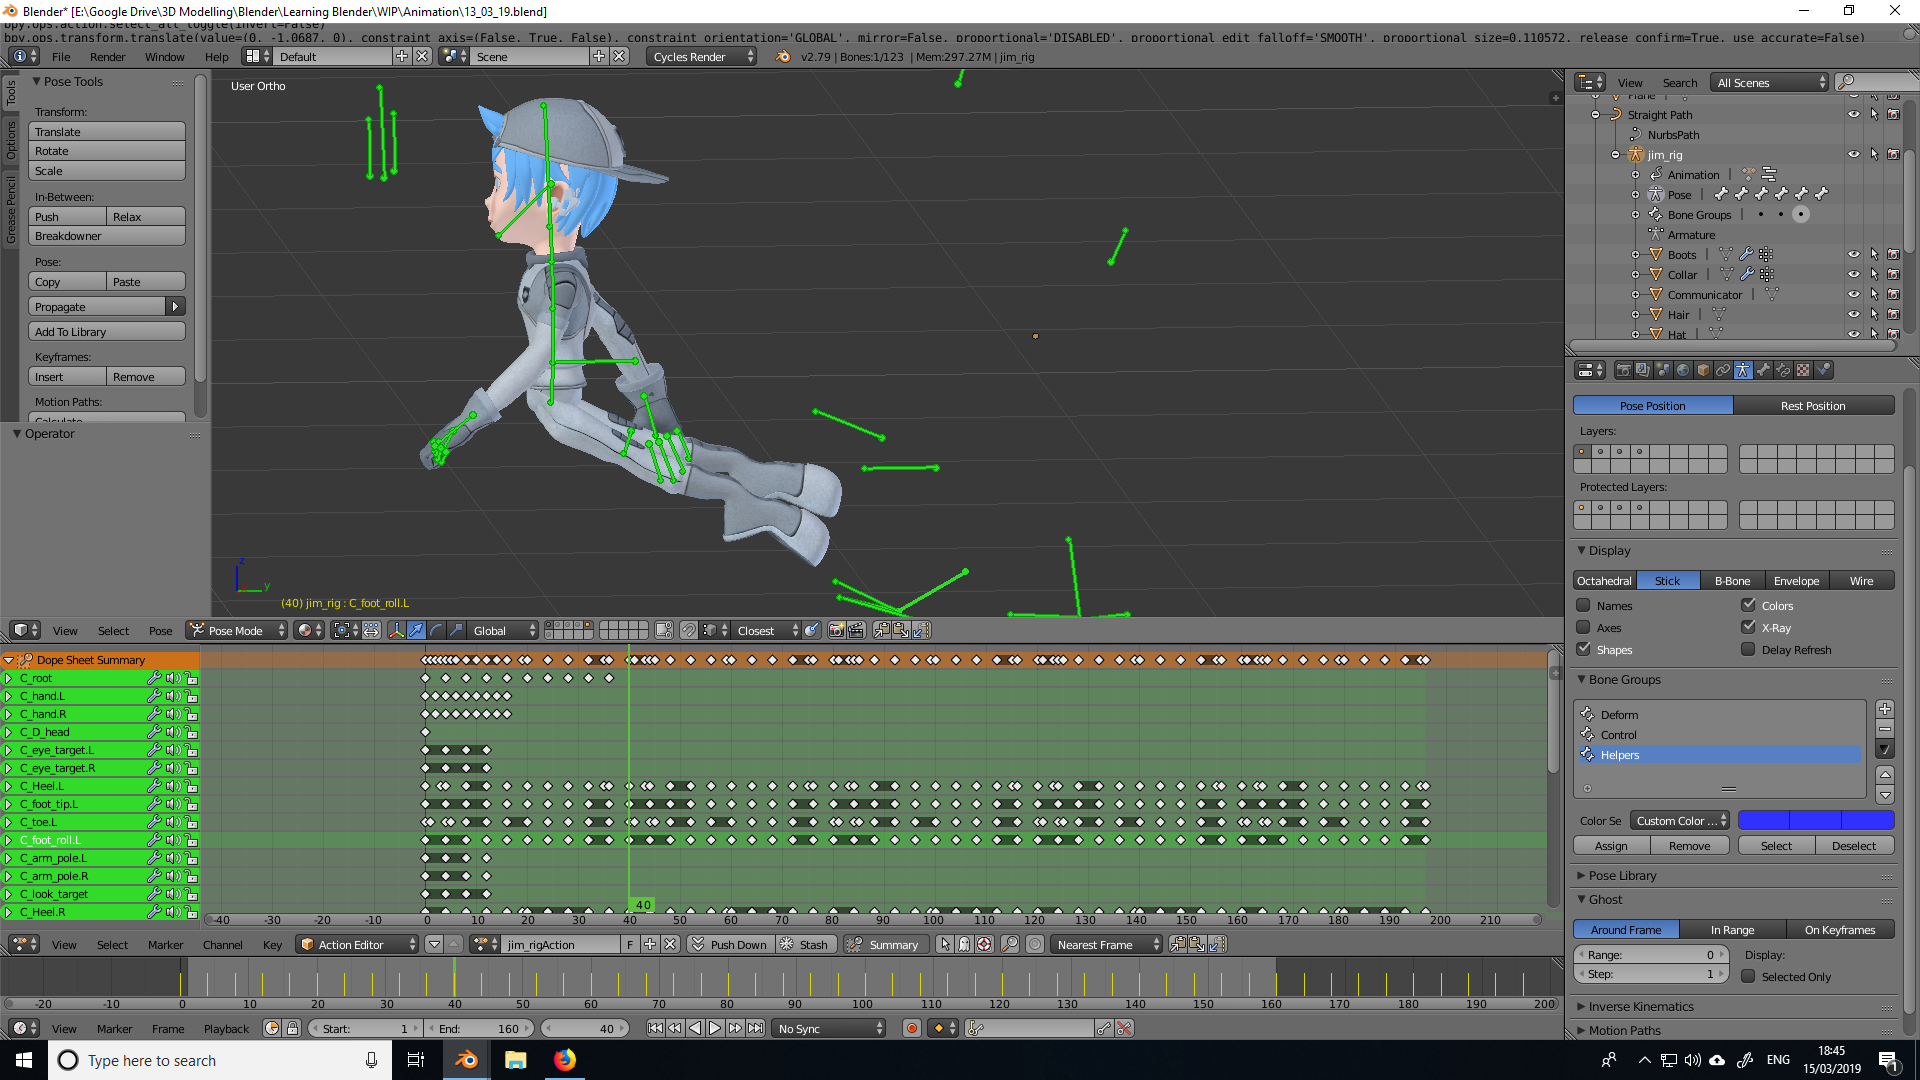Expand the Motion Paths panel
Image resolution: width=1920 pixels, height=1080 pixels.
point(1624,1031)
